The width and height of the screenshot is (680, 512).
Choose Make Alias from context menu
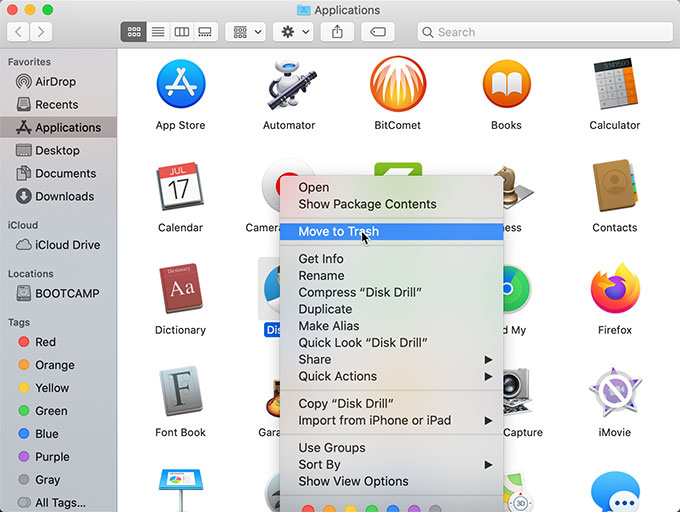(392, 326)
